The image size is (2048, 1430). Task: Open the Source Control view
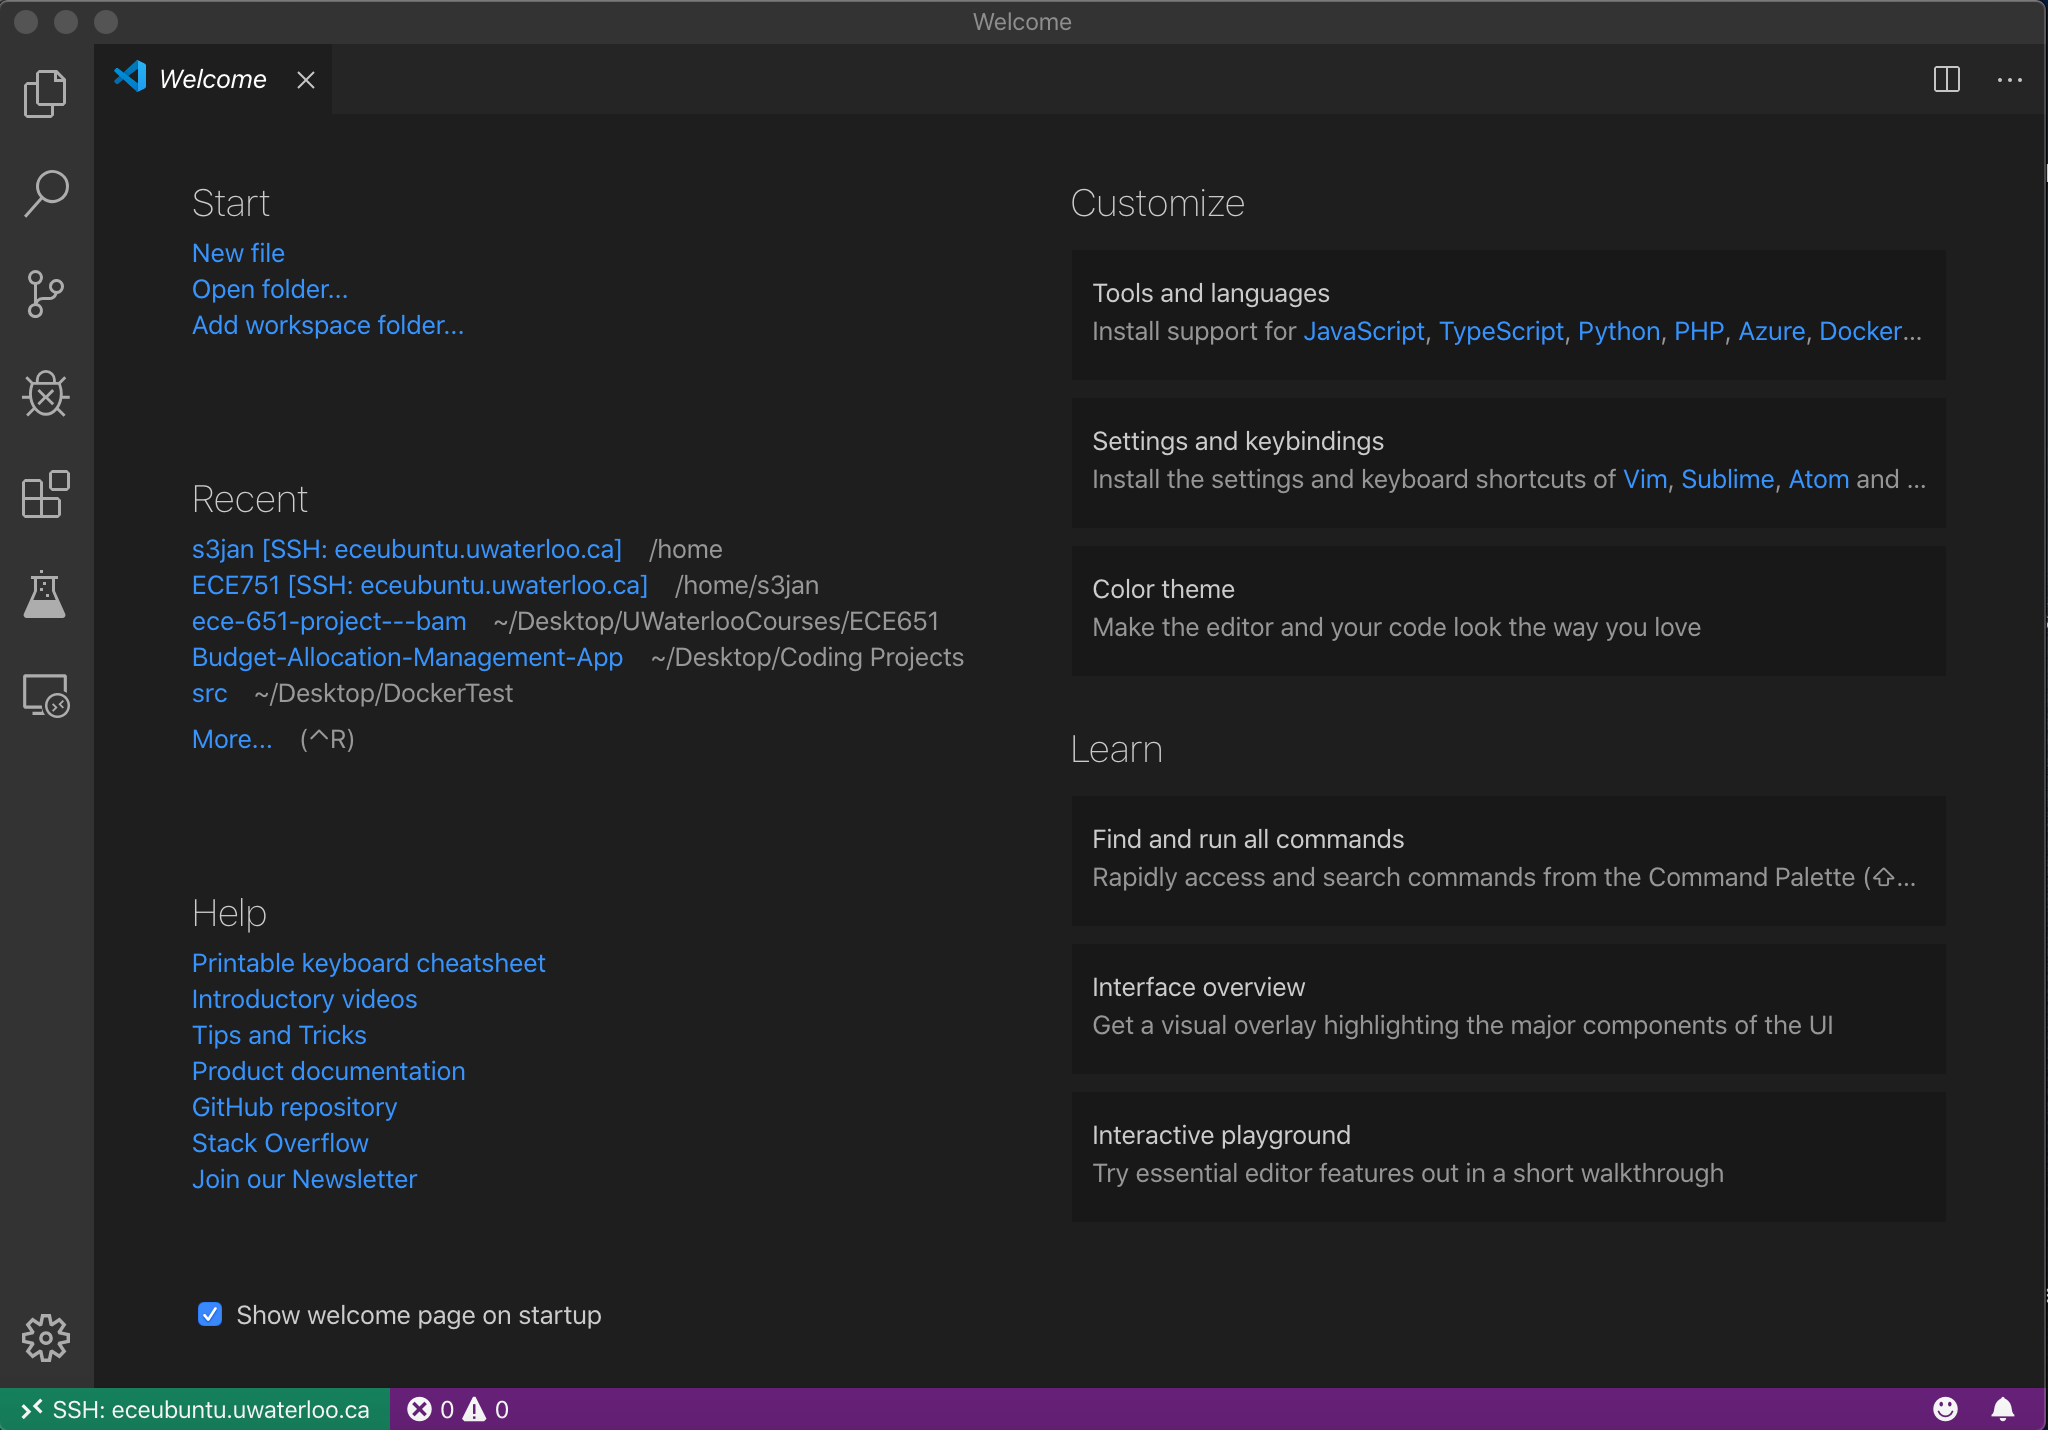coord(45,293)
